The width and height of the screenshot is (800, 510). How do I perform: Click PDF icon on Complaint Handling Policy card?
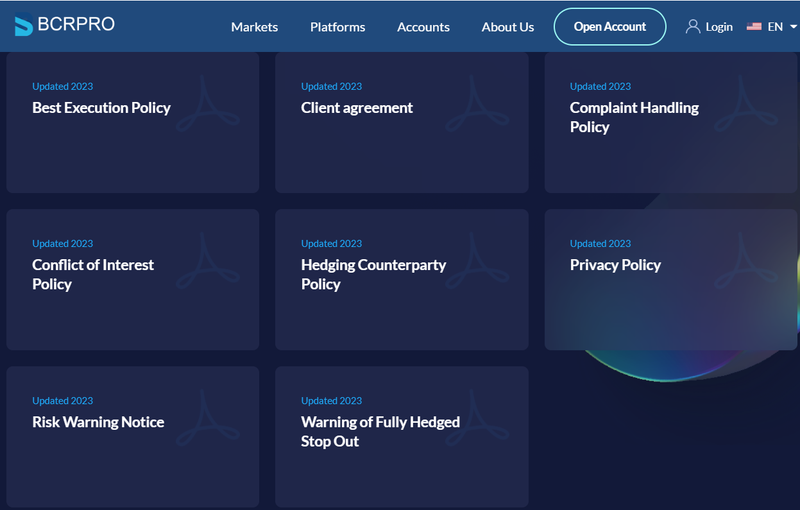point(746,104)
